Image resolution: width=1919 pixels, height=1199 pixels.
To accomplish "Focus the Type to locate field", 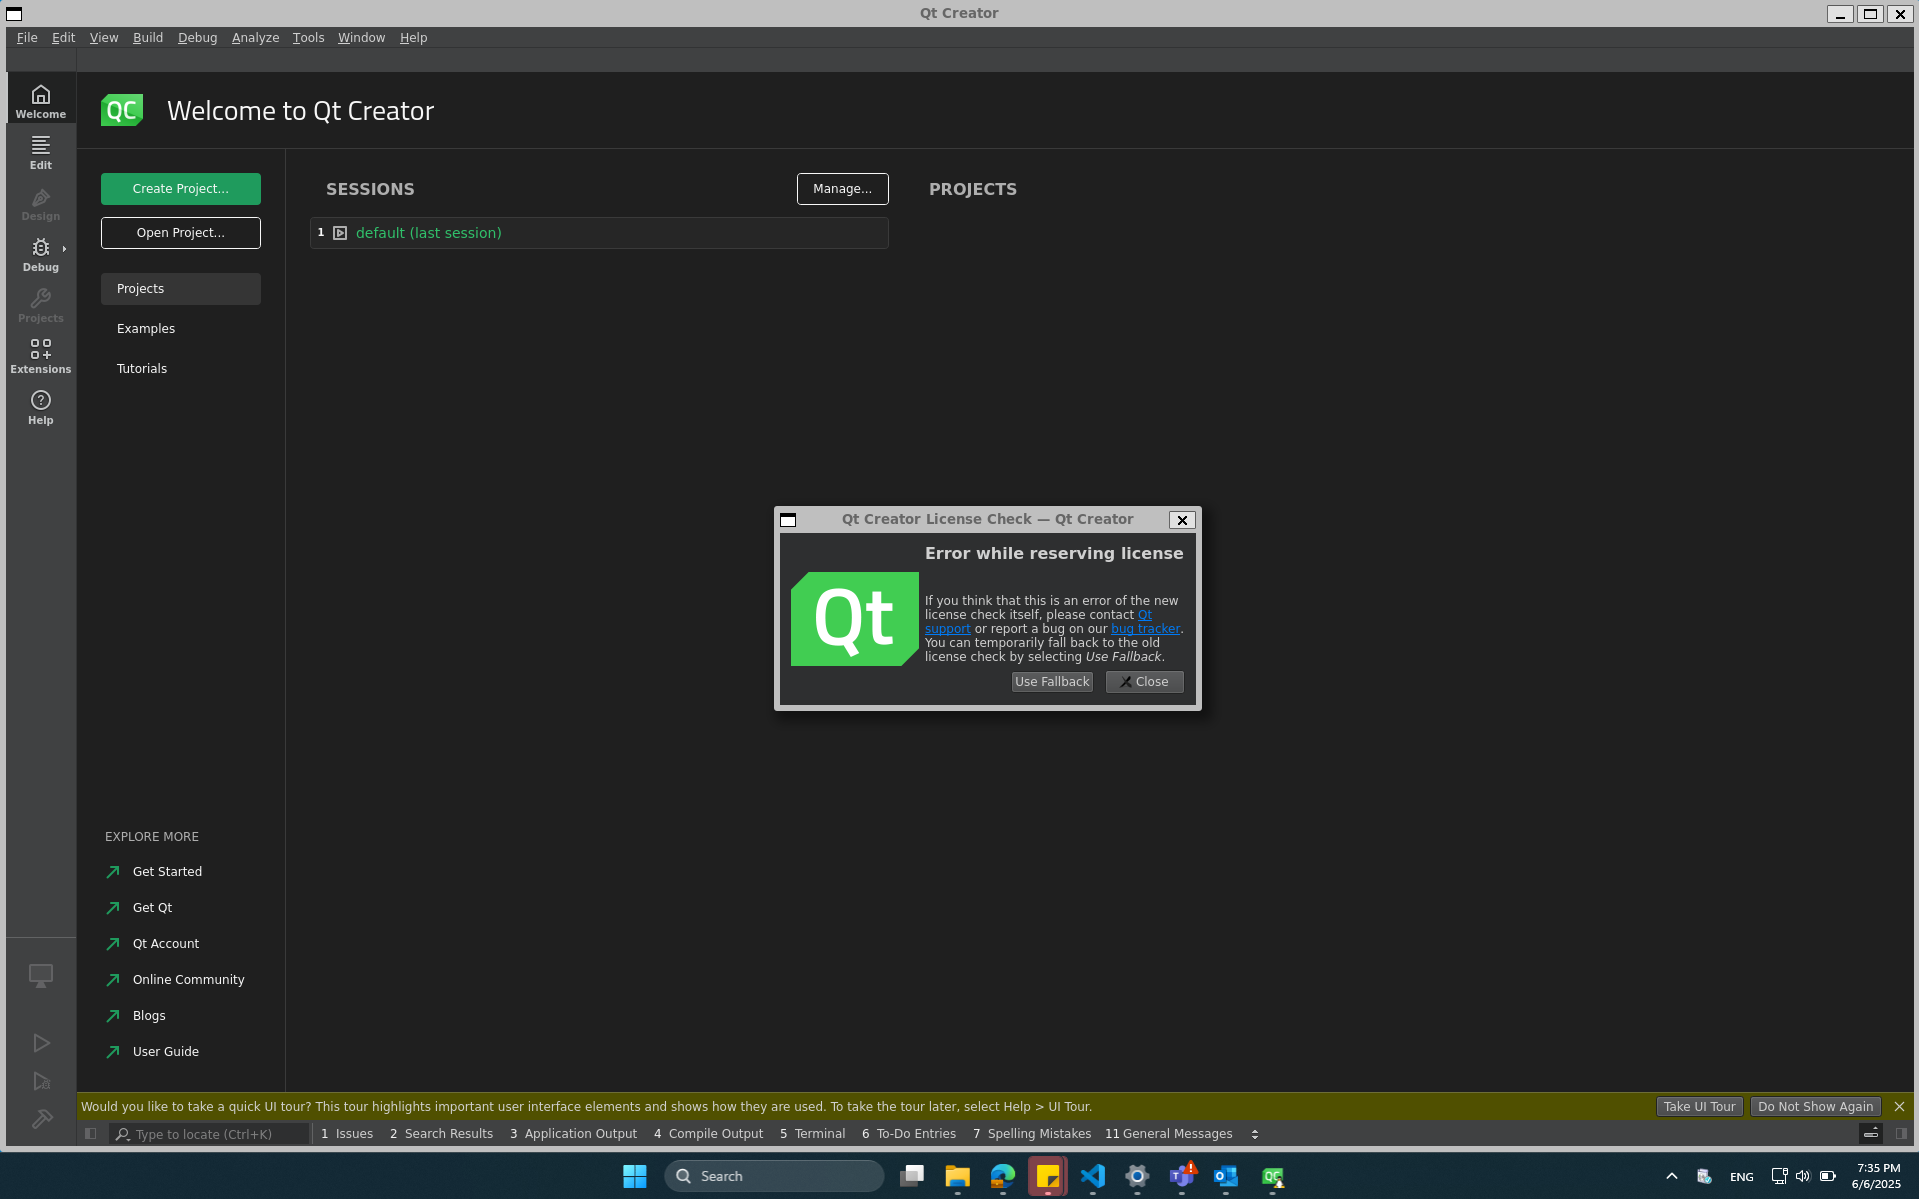I will pos(209,1134).
